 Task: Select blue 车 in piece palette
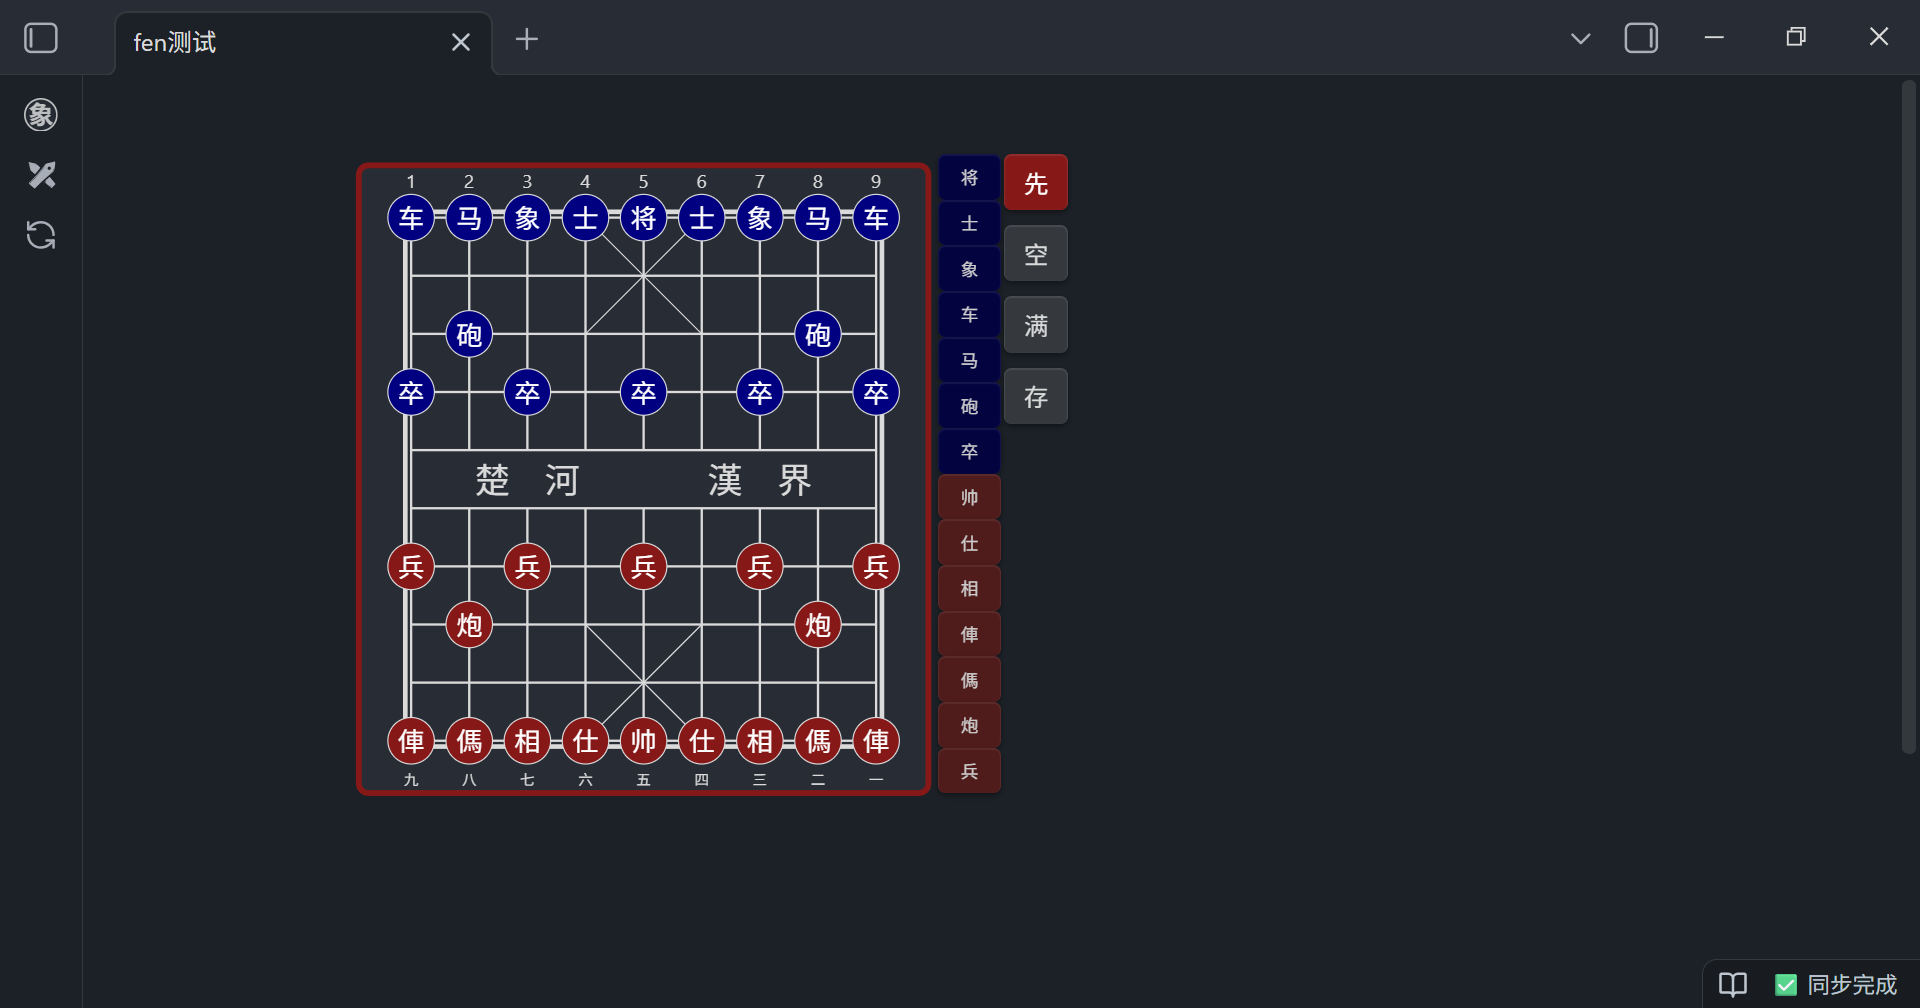[969, 315]
